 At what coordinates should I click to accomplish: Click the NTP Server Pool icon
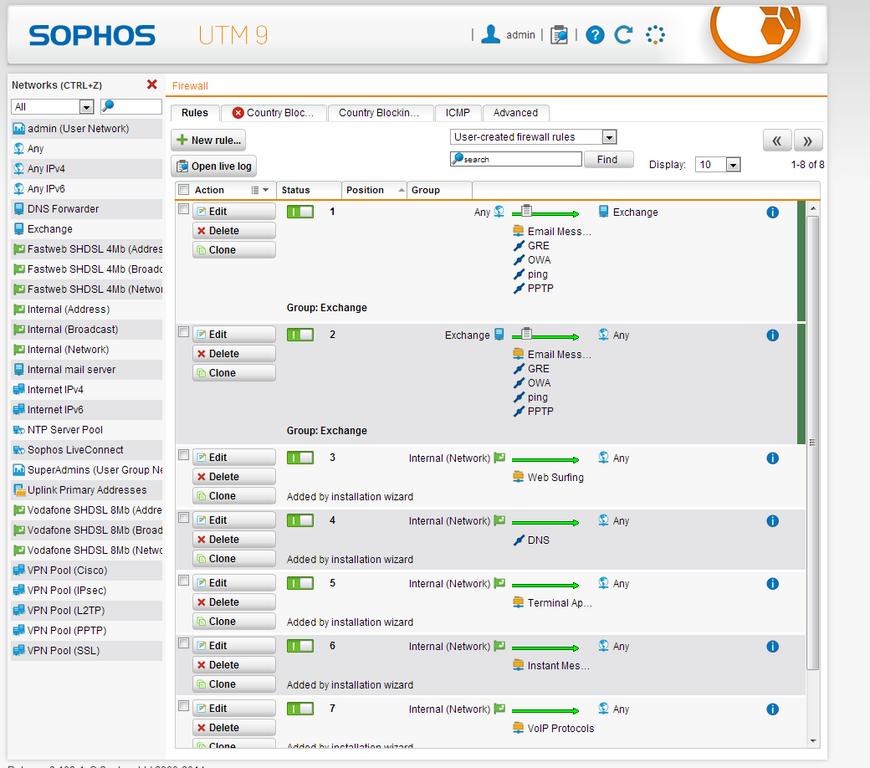pos(19,430)
